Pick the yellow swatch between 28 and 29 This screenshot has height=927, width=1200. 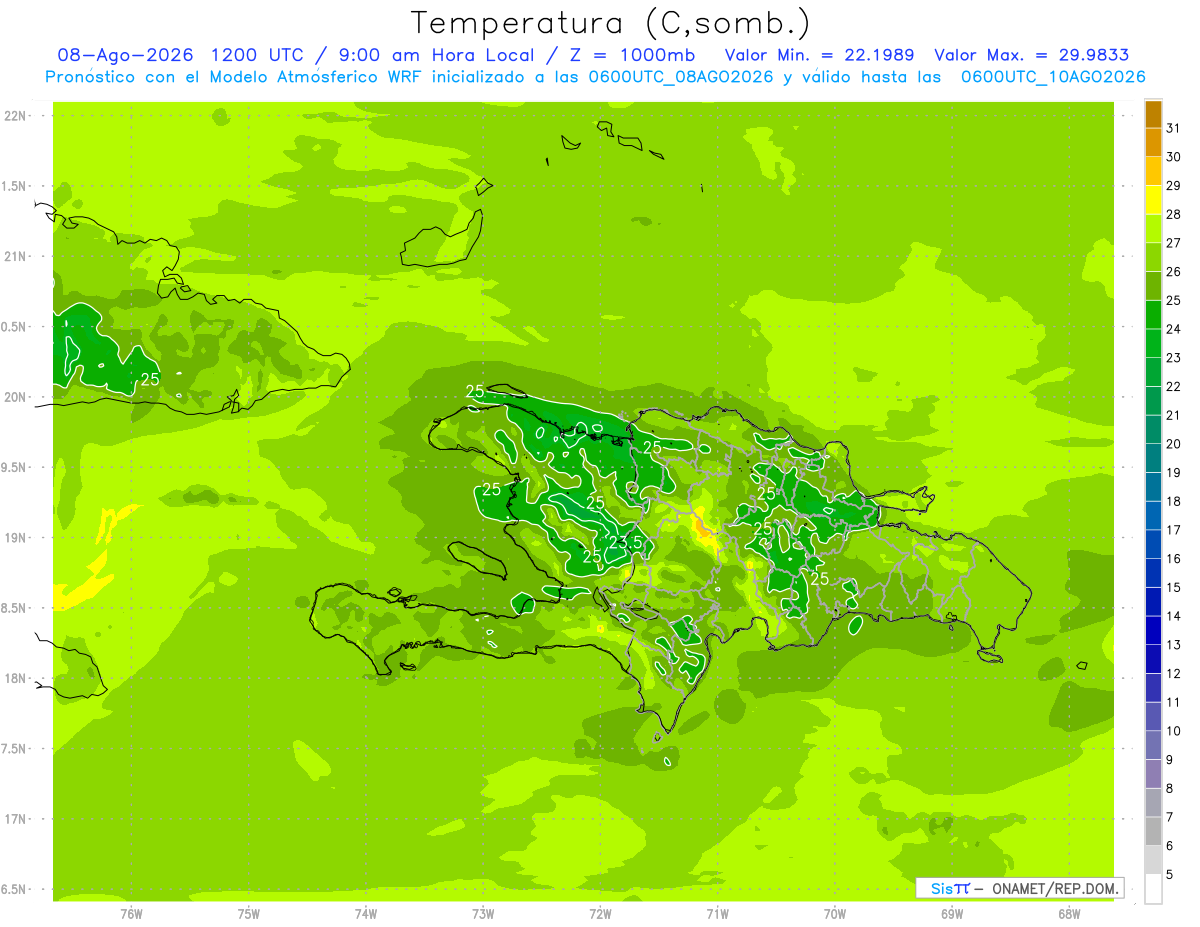click(x=1153, y=200)
